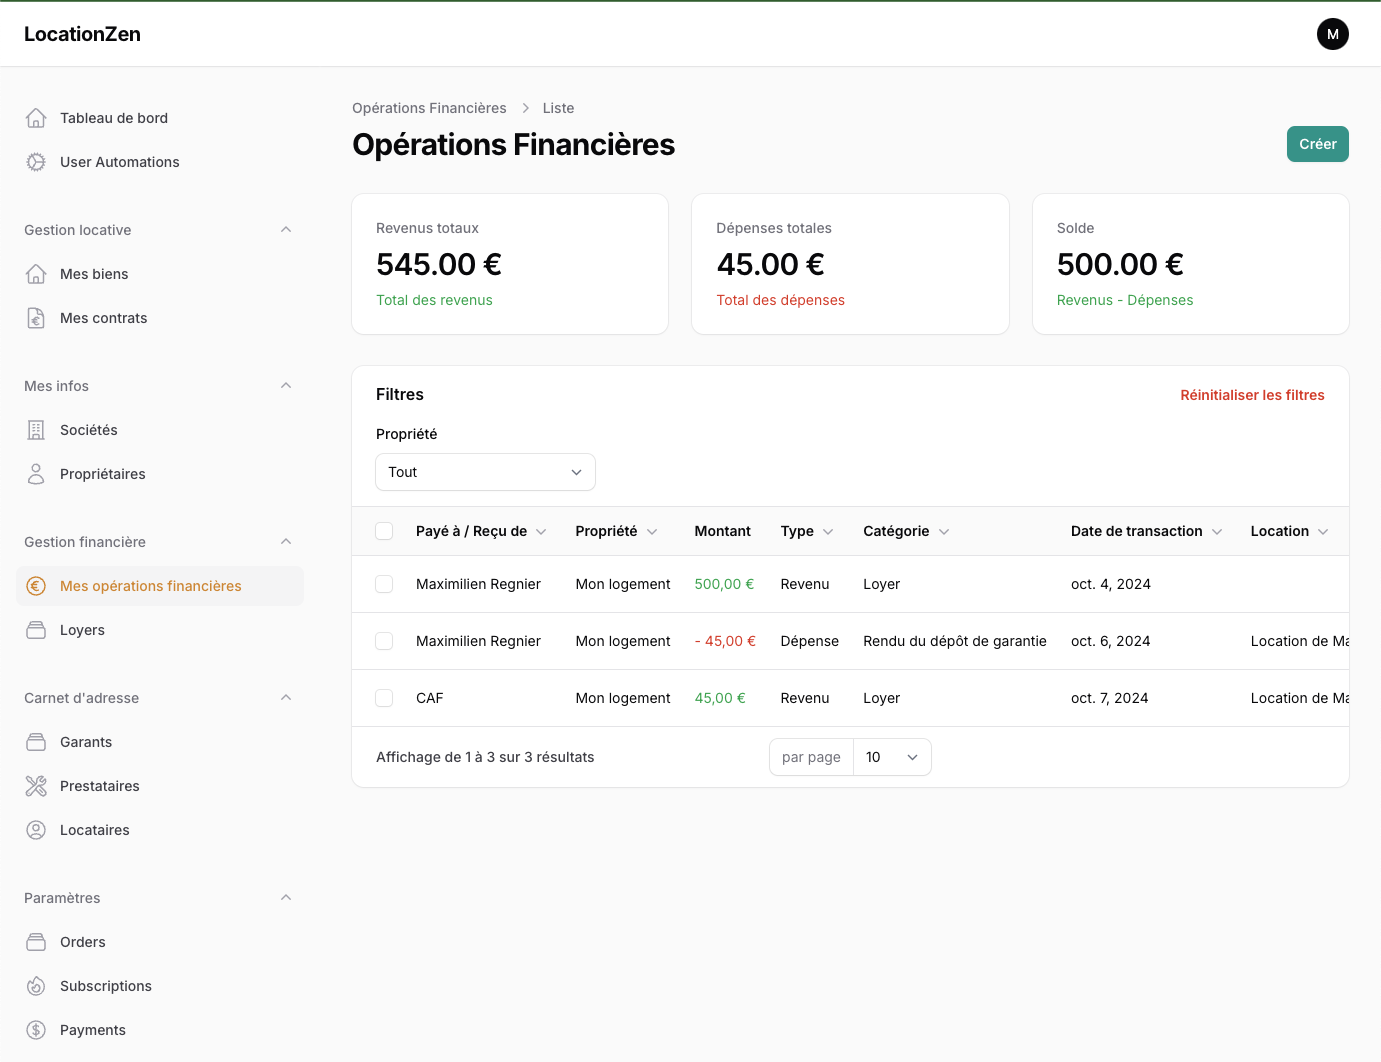Viewport: 1381px width, 1062px height.
Task: Go to Loyers page
Action: point(160,630)
